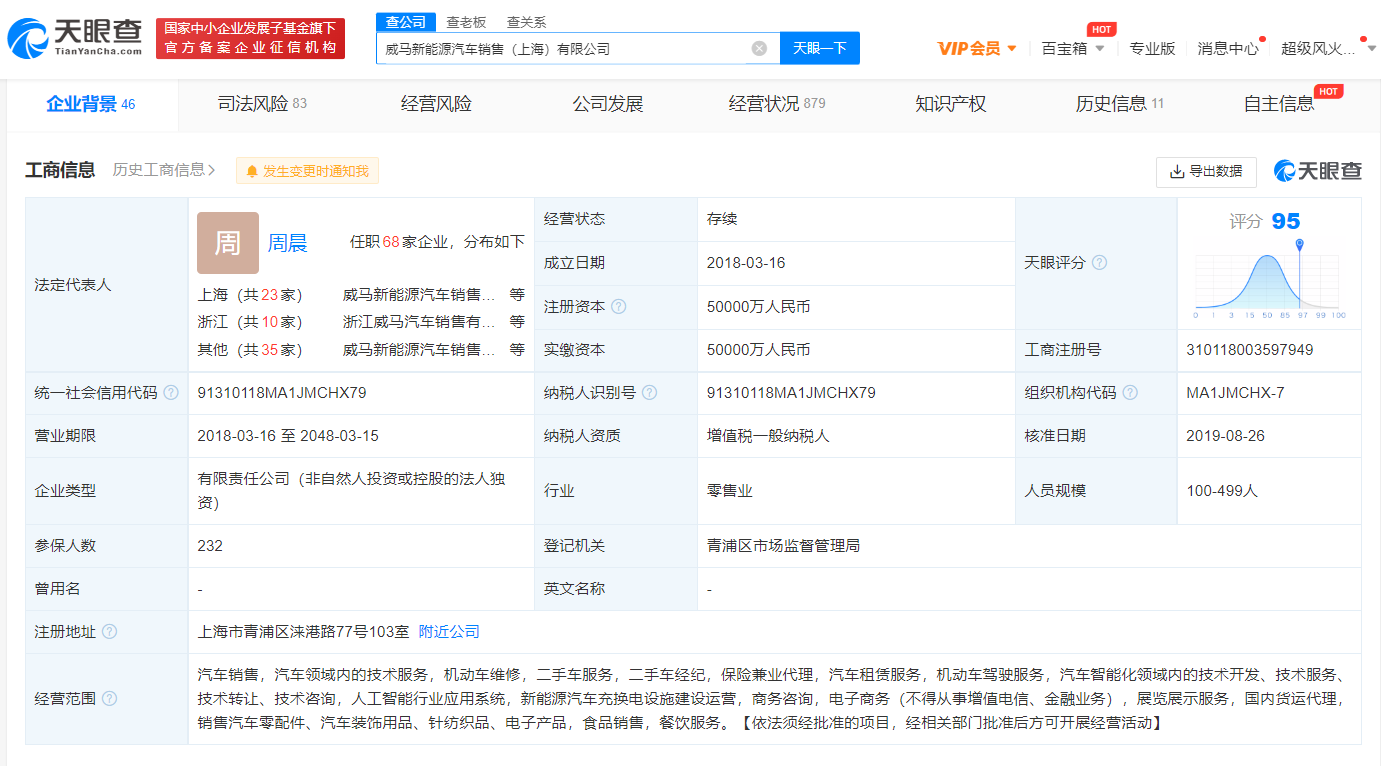Click the 导出数据 export button

1206,172
